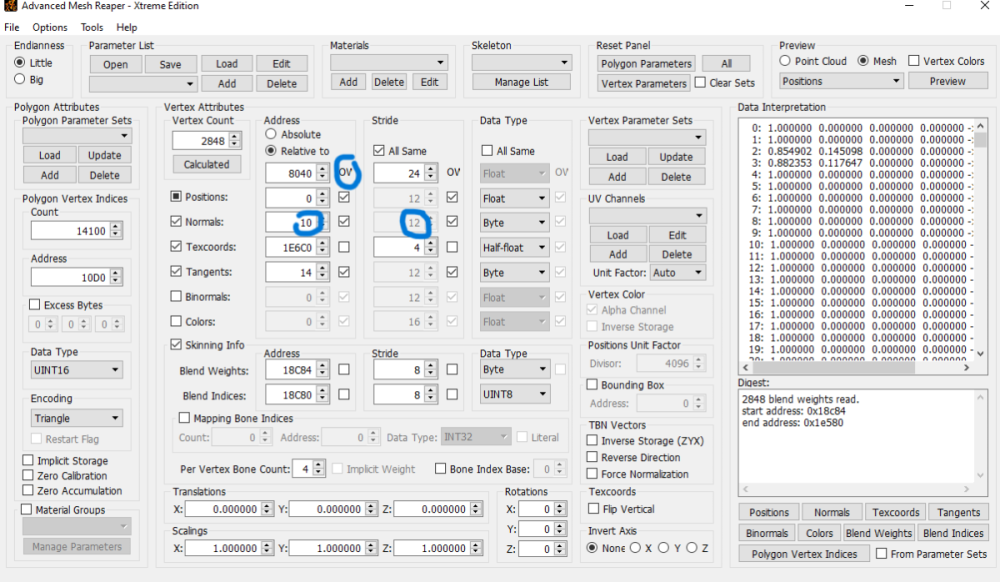Select the X invert axis option
This screenshot has height=582, width=1000.
click(x=635, y=548)
